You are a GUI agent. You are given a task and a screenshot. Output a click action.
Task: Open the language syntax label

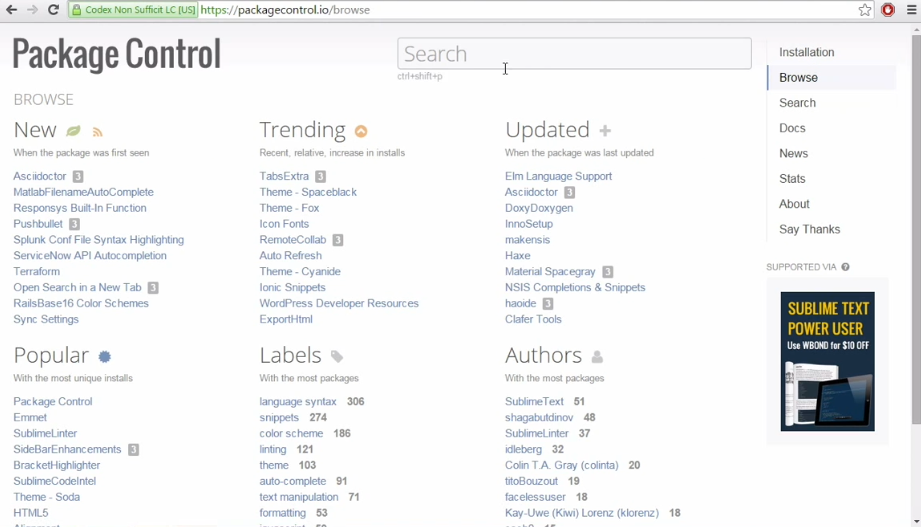[x=298, y=402]
